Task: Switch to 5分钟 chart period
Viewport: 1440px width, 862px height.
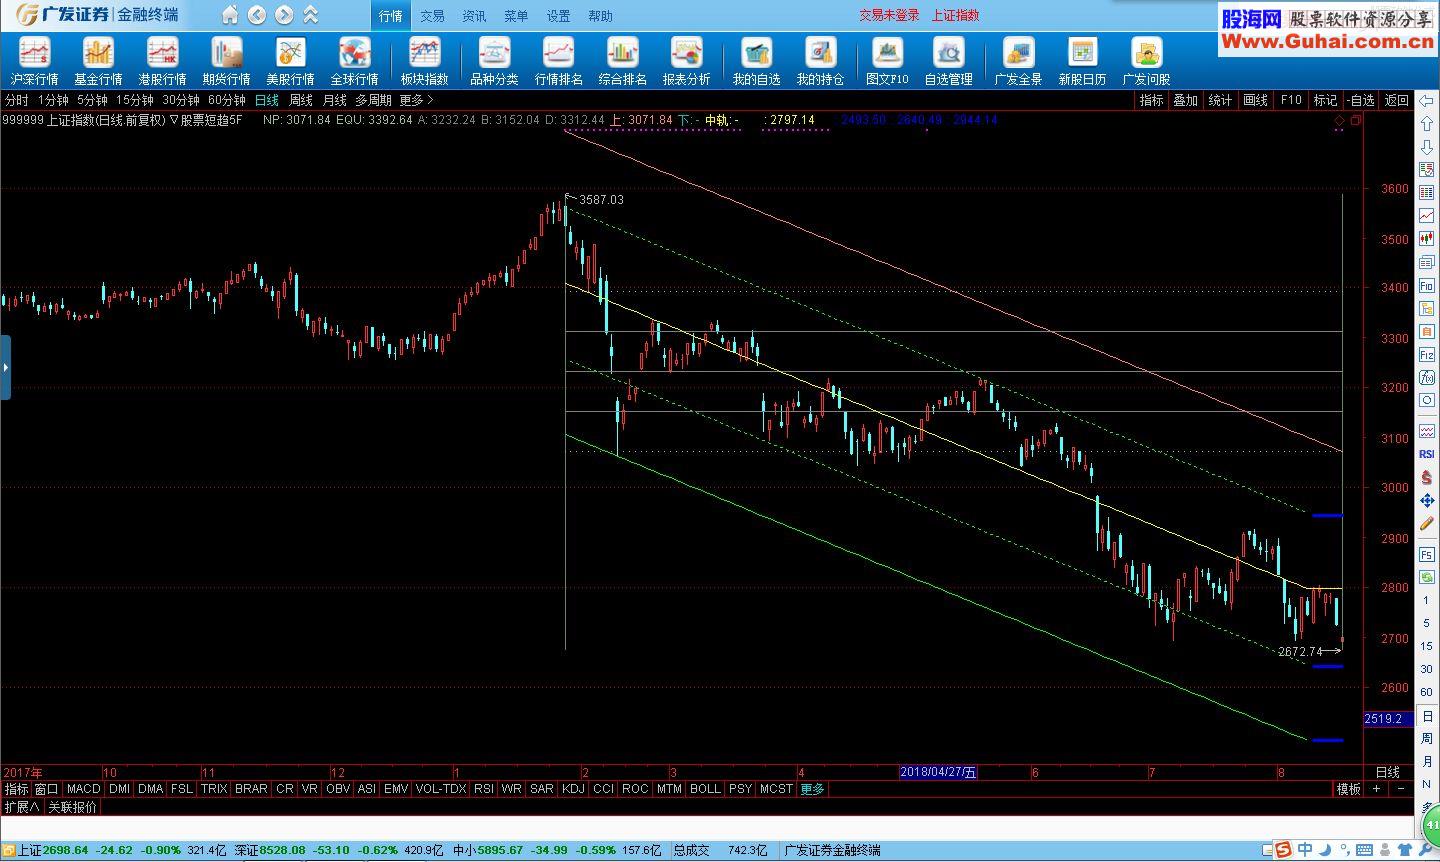Action: click(92, 100)
